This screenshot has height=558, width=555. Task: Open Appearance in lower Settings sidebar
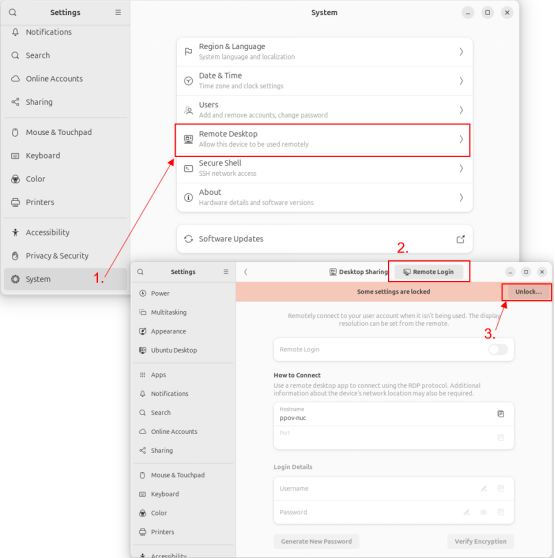[x=184, y=332]
